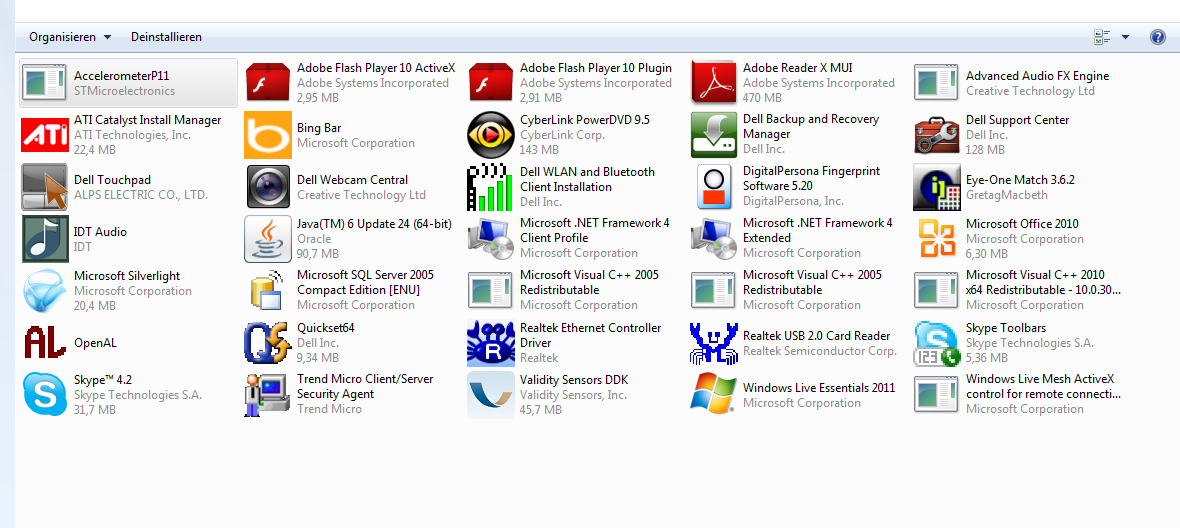Select the OpenAL icon

point(44,342)
